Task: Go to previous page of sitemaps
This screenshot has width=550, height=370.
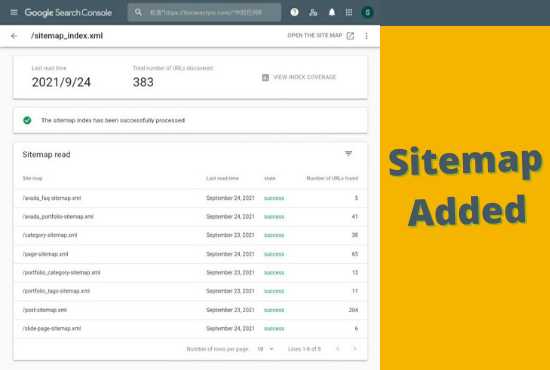Action: tap(338, 349)
